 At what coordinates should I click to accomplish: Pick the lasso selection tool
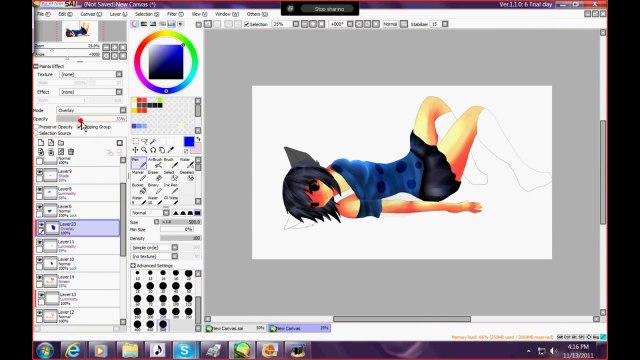click(x=144, y=141)
